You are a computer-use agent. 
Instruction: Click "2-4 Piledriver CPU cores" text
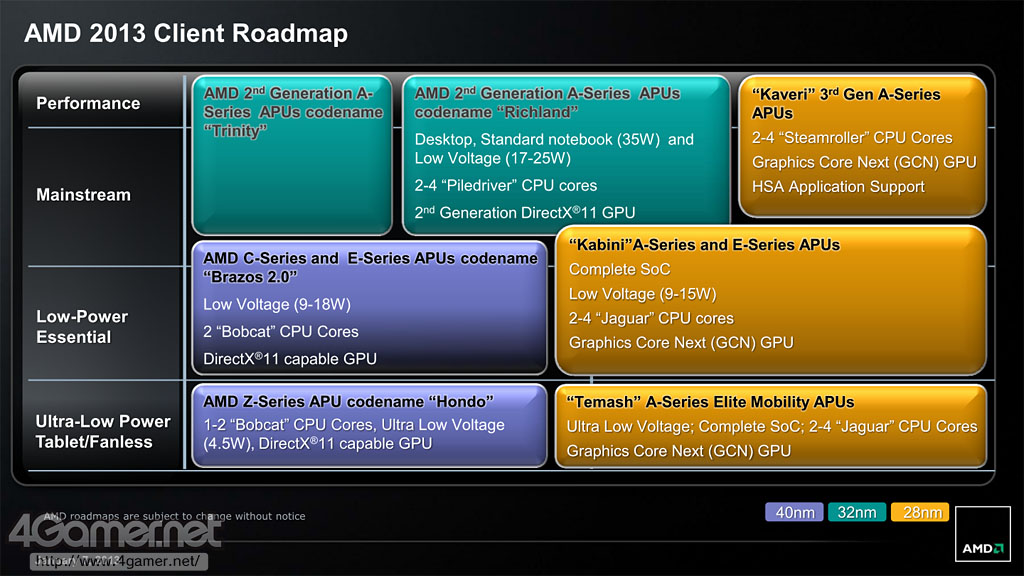coord(505,185)
